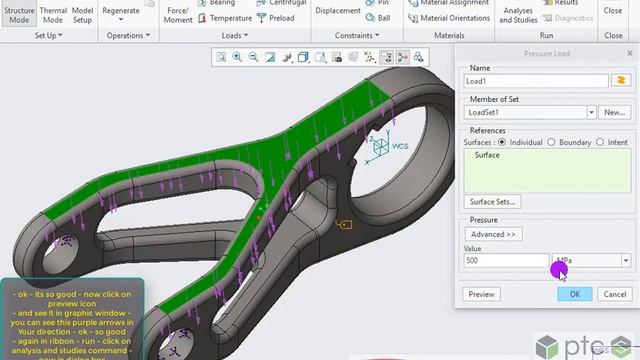This screenshot has width=640, height=360.
Task: Select the Ball constraint tool
Action: 378,18
